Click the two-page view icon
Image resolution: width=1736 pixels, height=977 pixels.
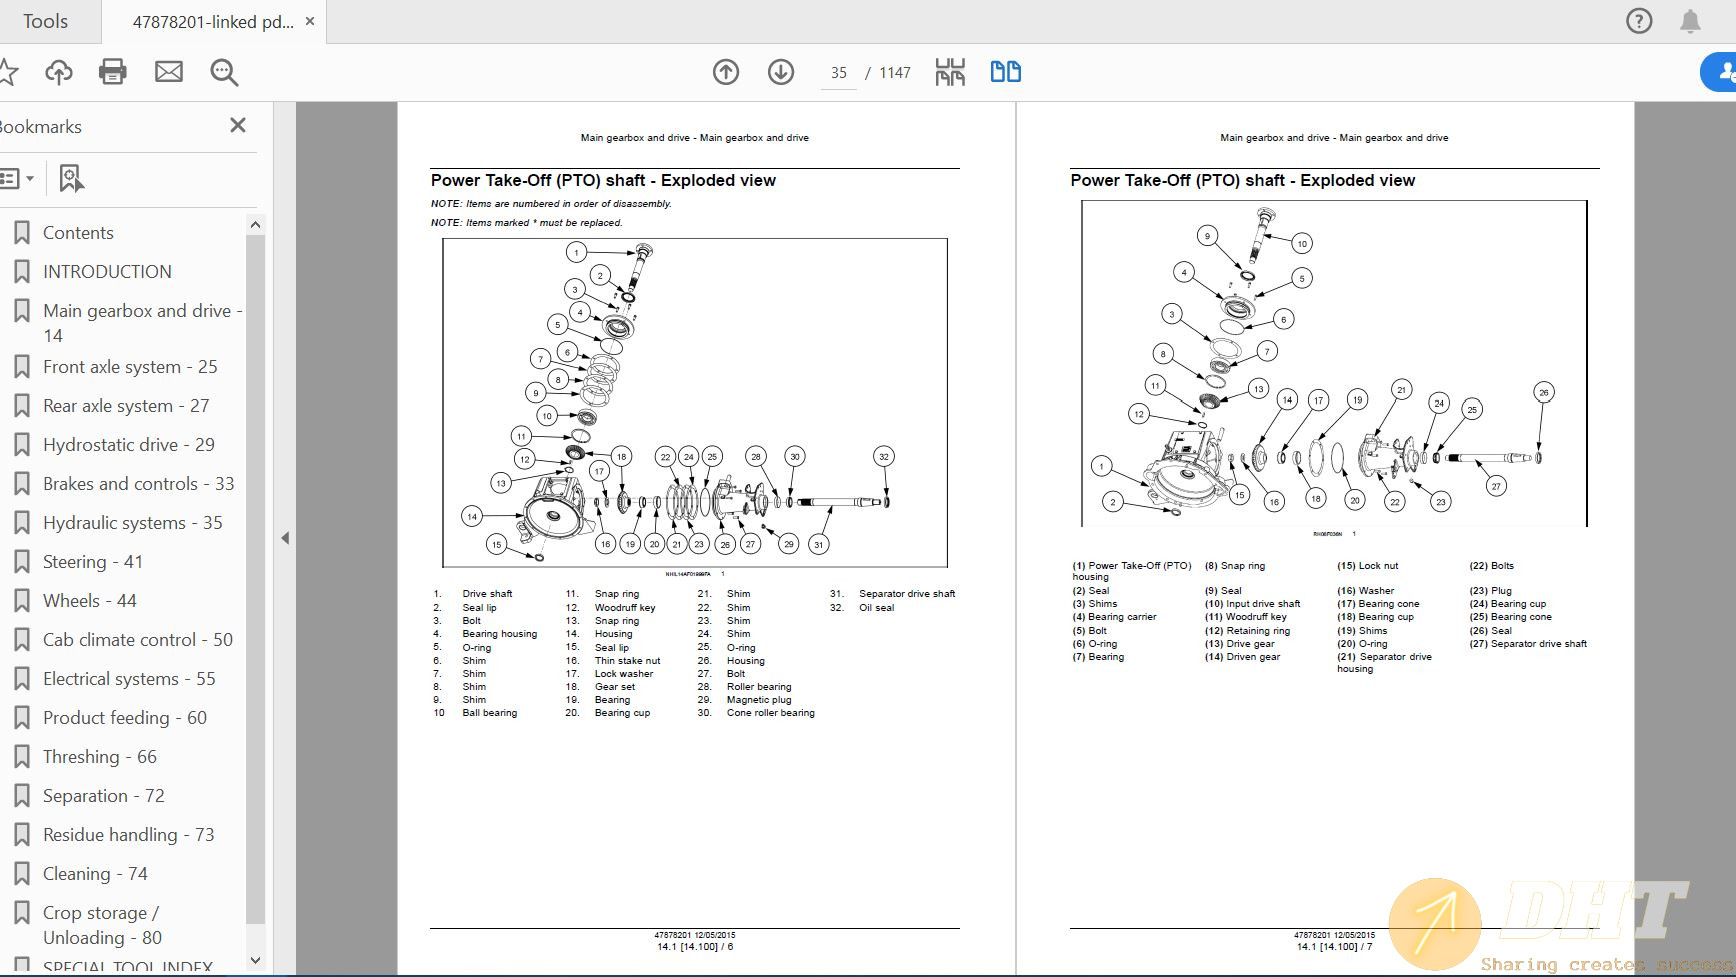click(x=1005, y=72)
